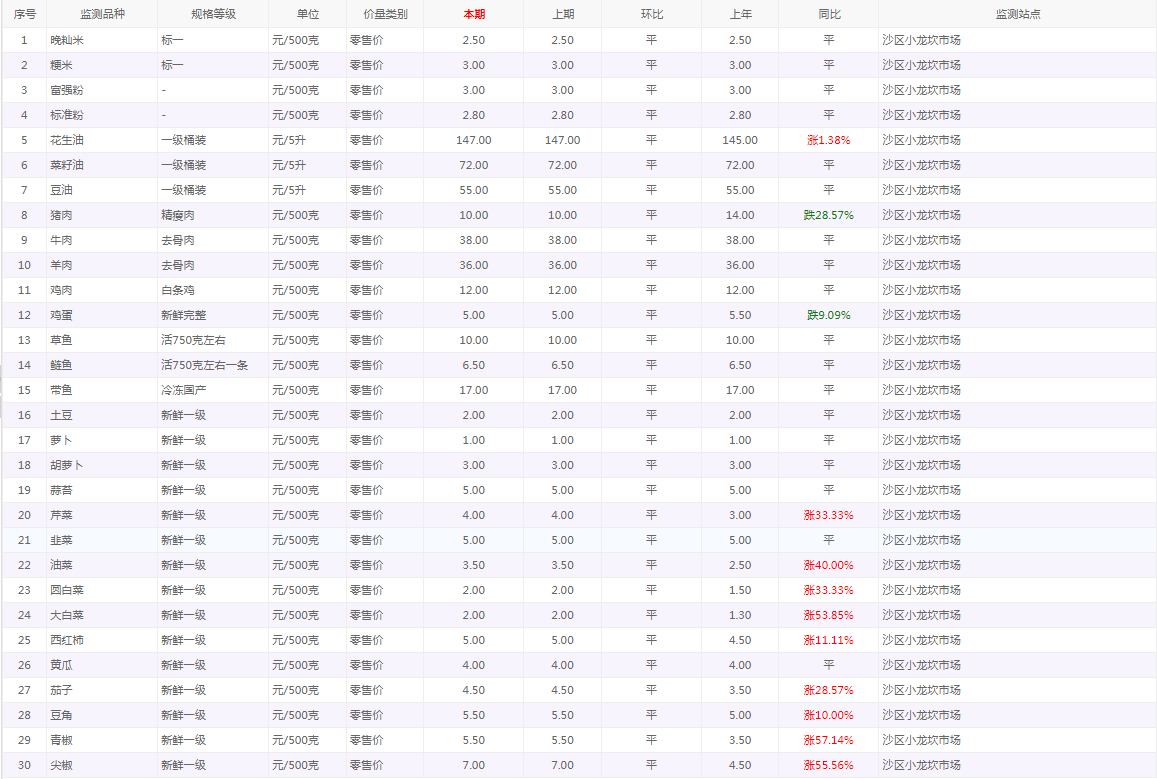Click the 序号 column header
1157x779 pixels.
[24, 14]
